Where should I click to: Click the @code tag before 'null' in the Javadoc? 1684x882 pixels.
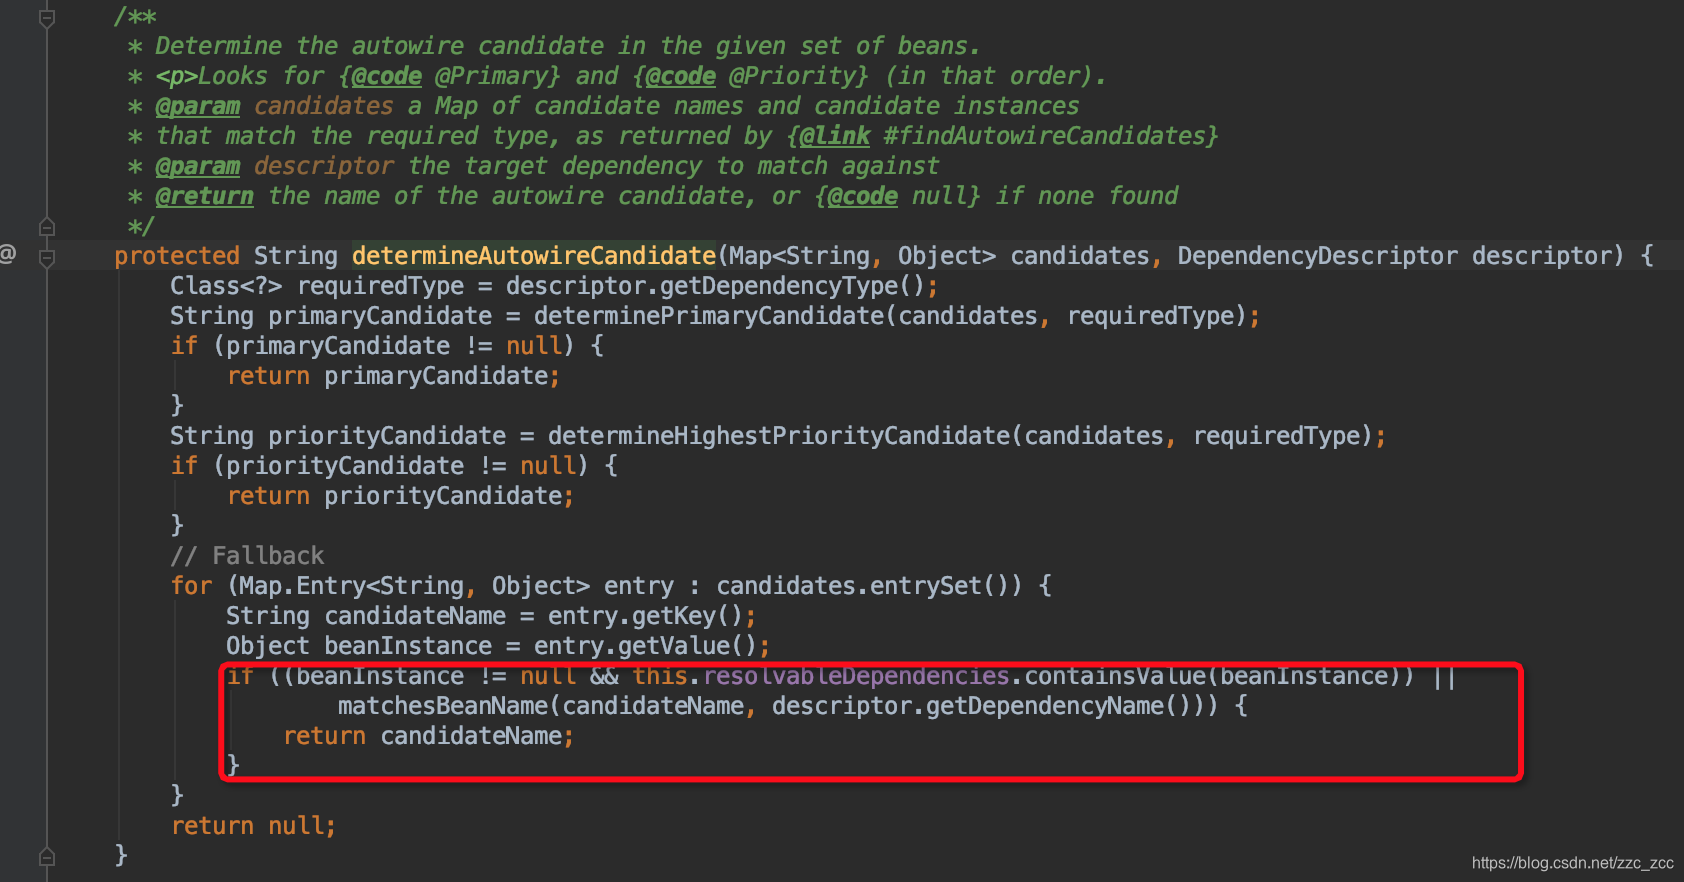[863, 196]
